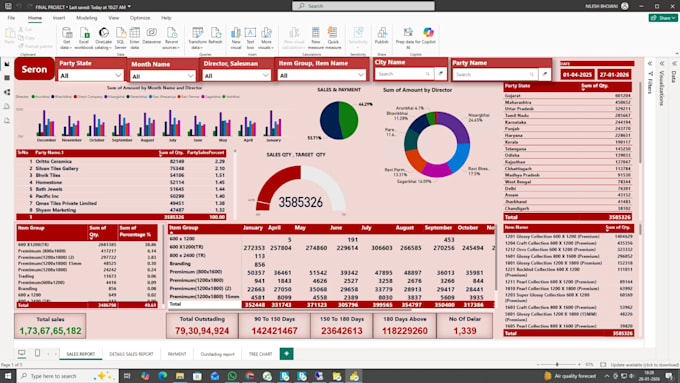Open File Explorer from the taskbar
The image size is (680, 383).
click(180, 376)
